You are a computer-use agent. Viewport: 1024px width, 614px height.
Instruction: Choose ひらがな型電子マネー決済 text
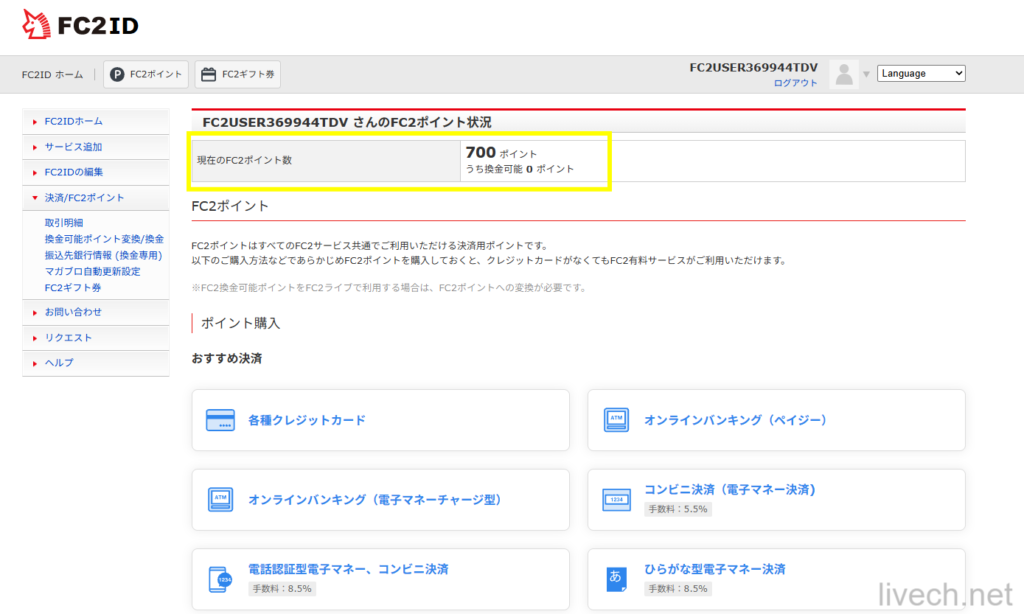[714, 569]
